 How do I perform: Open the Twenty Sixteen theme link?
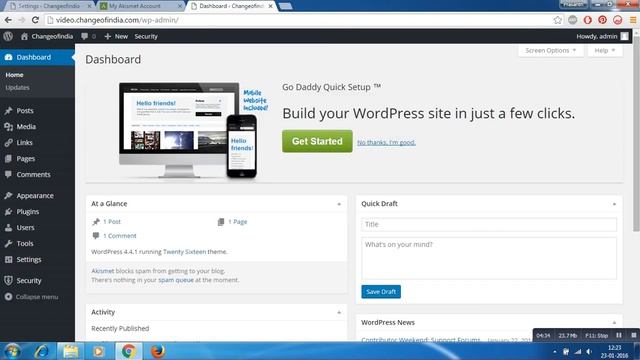[184, 252]
